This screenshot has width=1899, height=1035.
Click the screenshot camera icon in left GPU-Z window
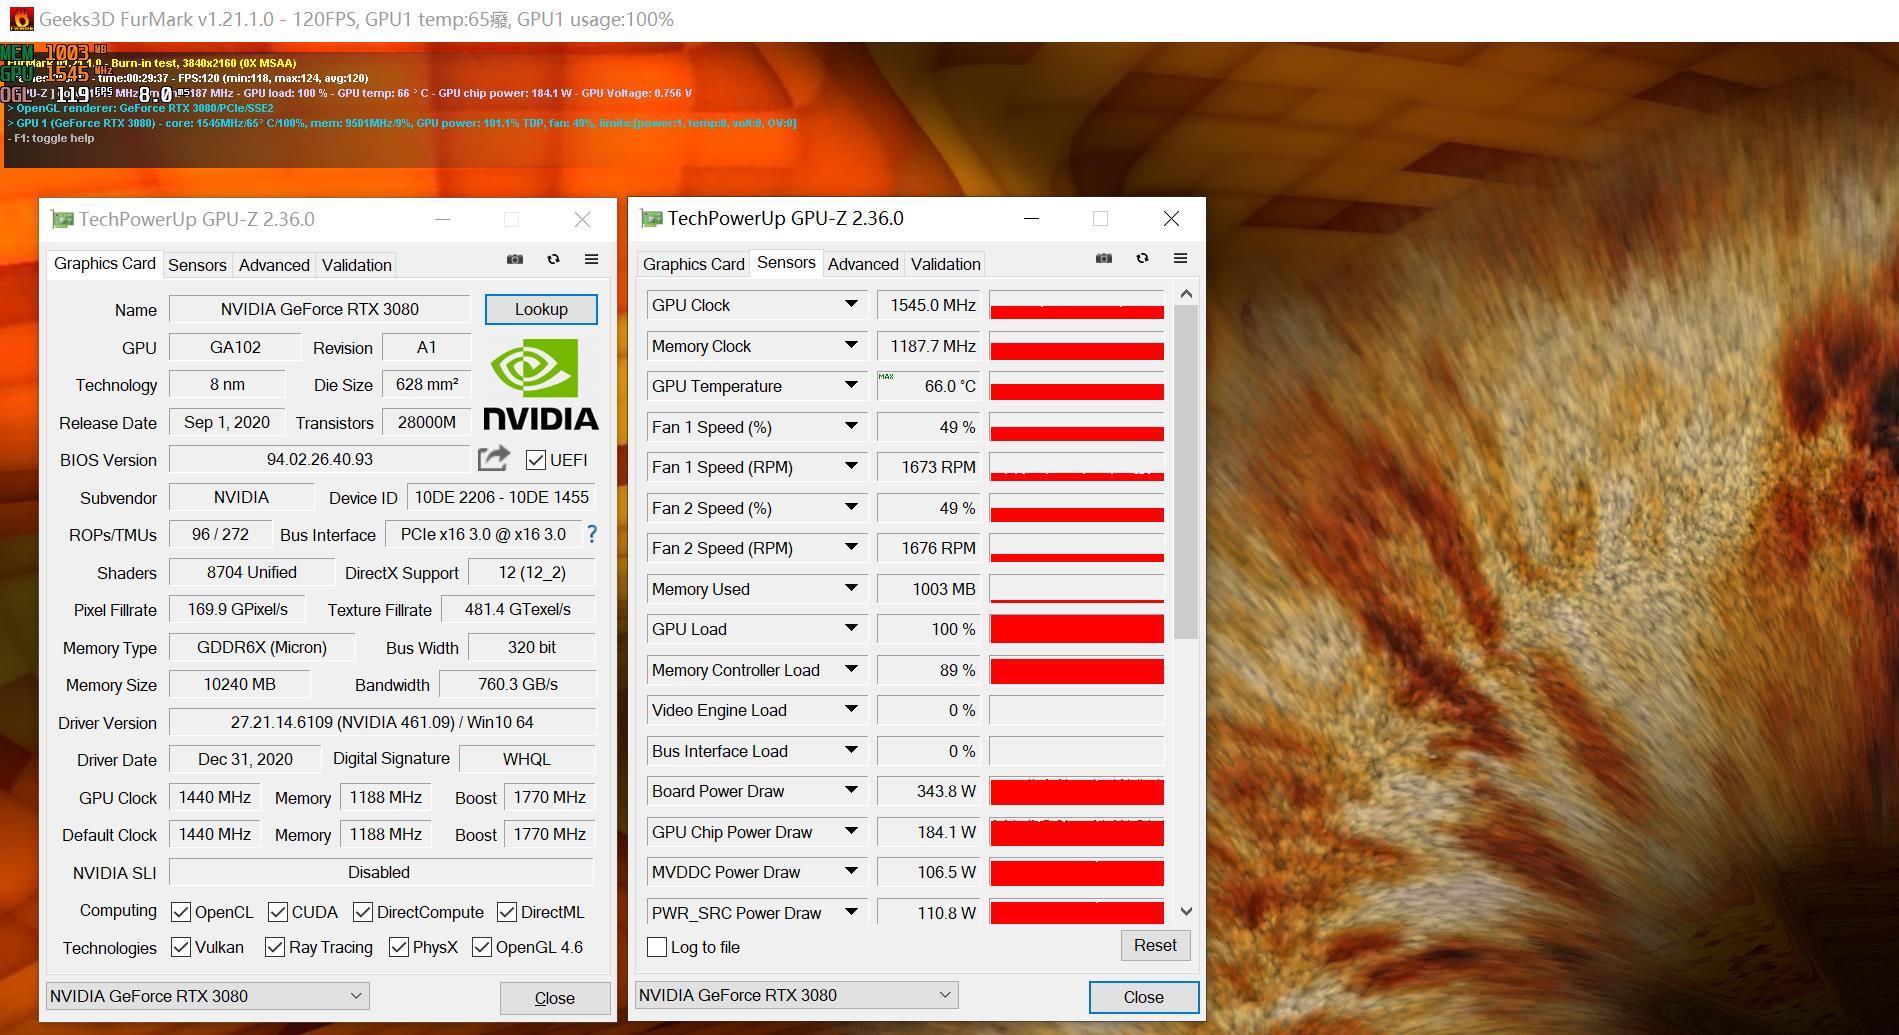(x=515, y=259)
